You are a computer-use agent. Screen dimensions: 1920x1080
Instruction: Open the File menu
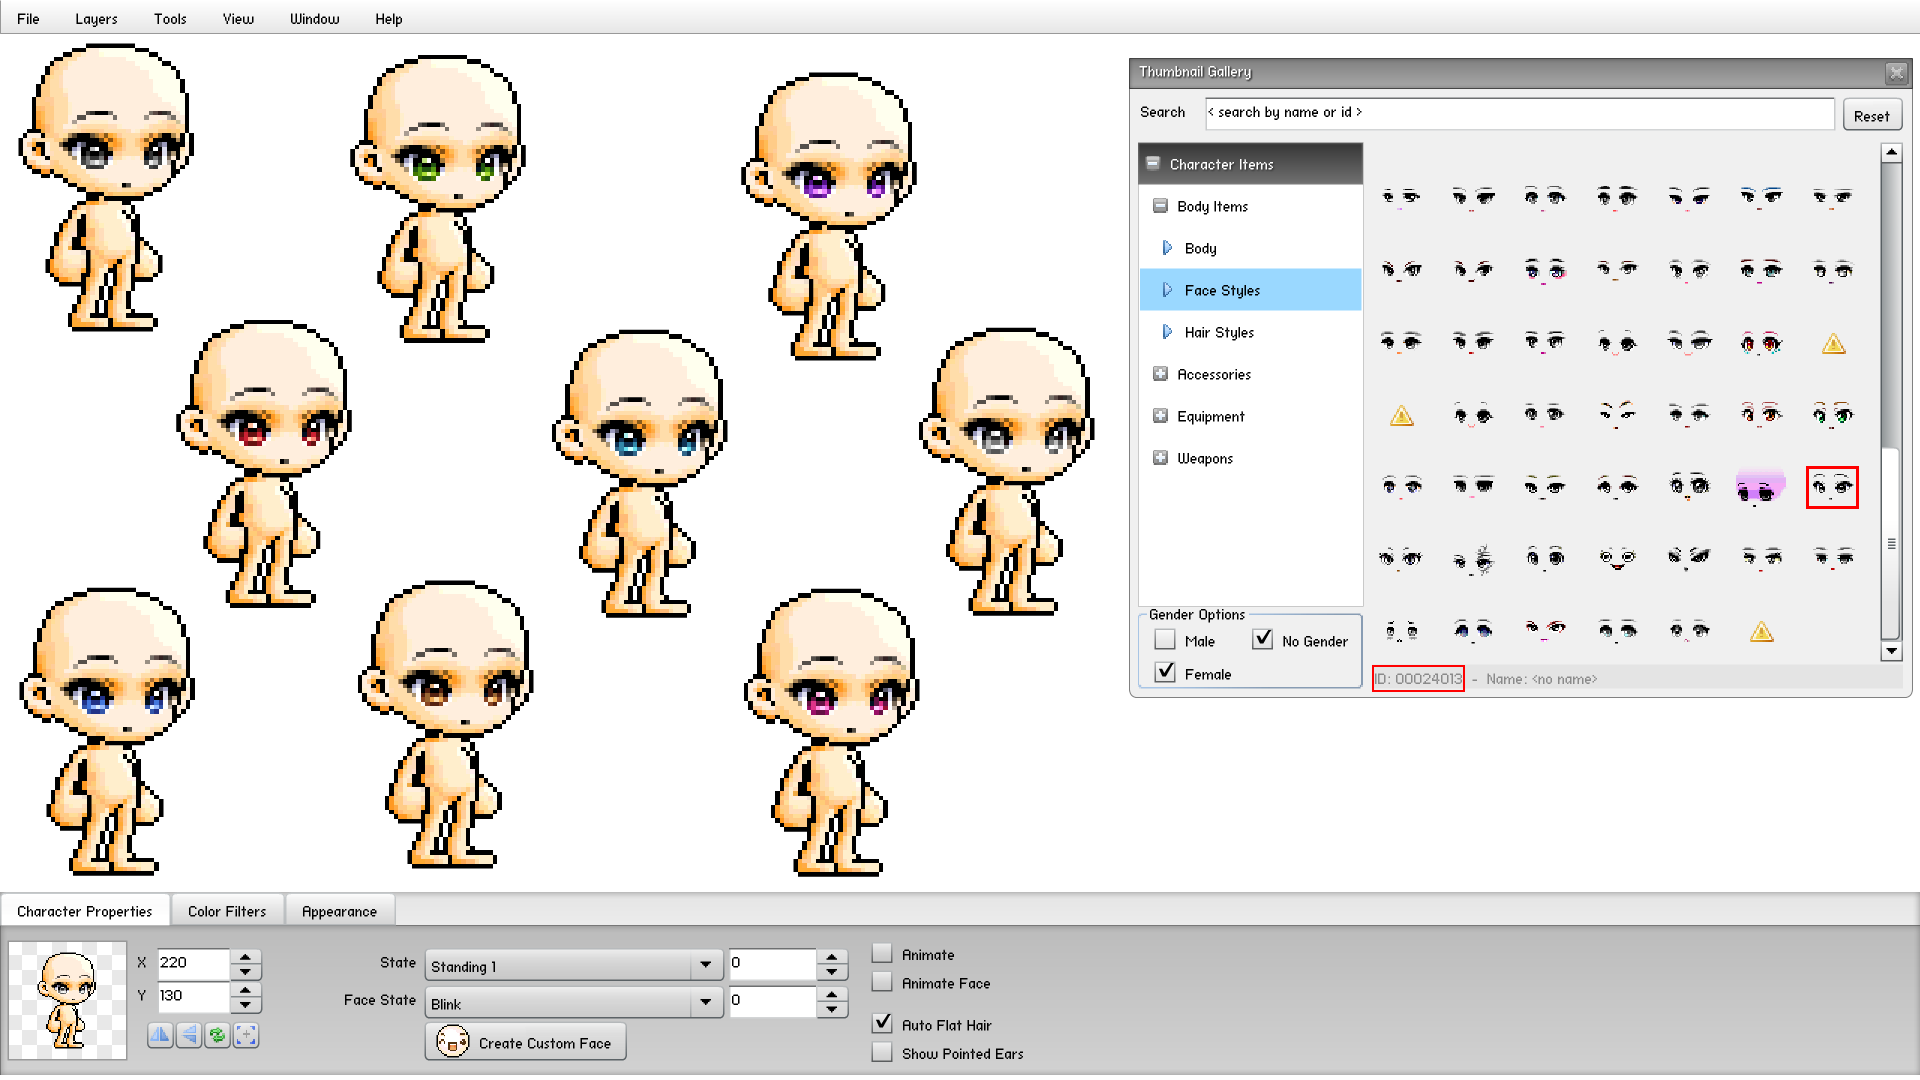[28, 18]
